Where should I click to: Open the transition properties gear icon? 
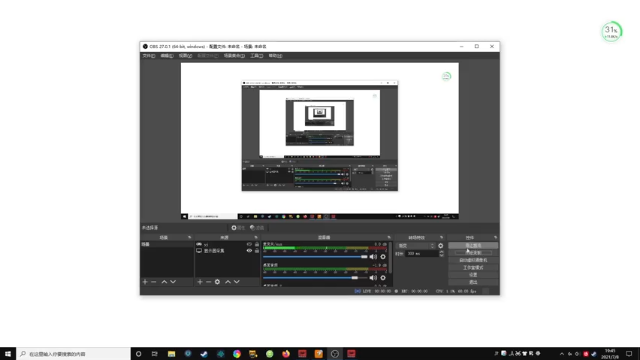(x=440, y=246)
